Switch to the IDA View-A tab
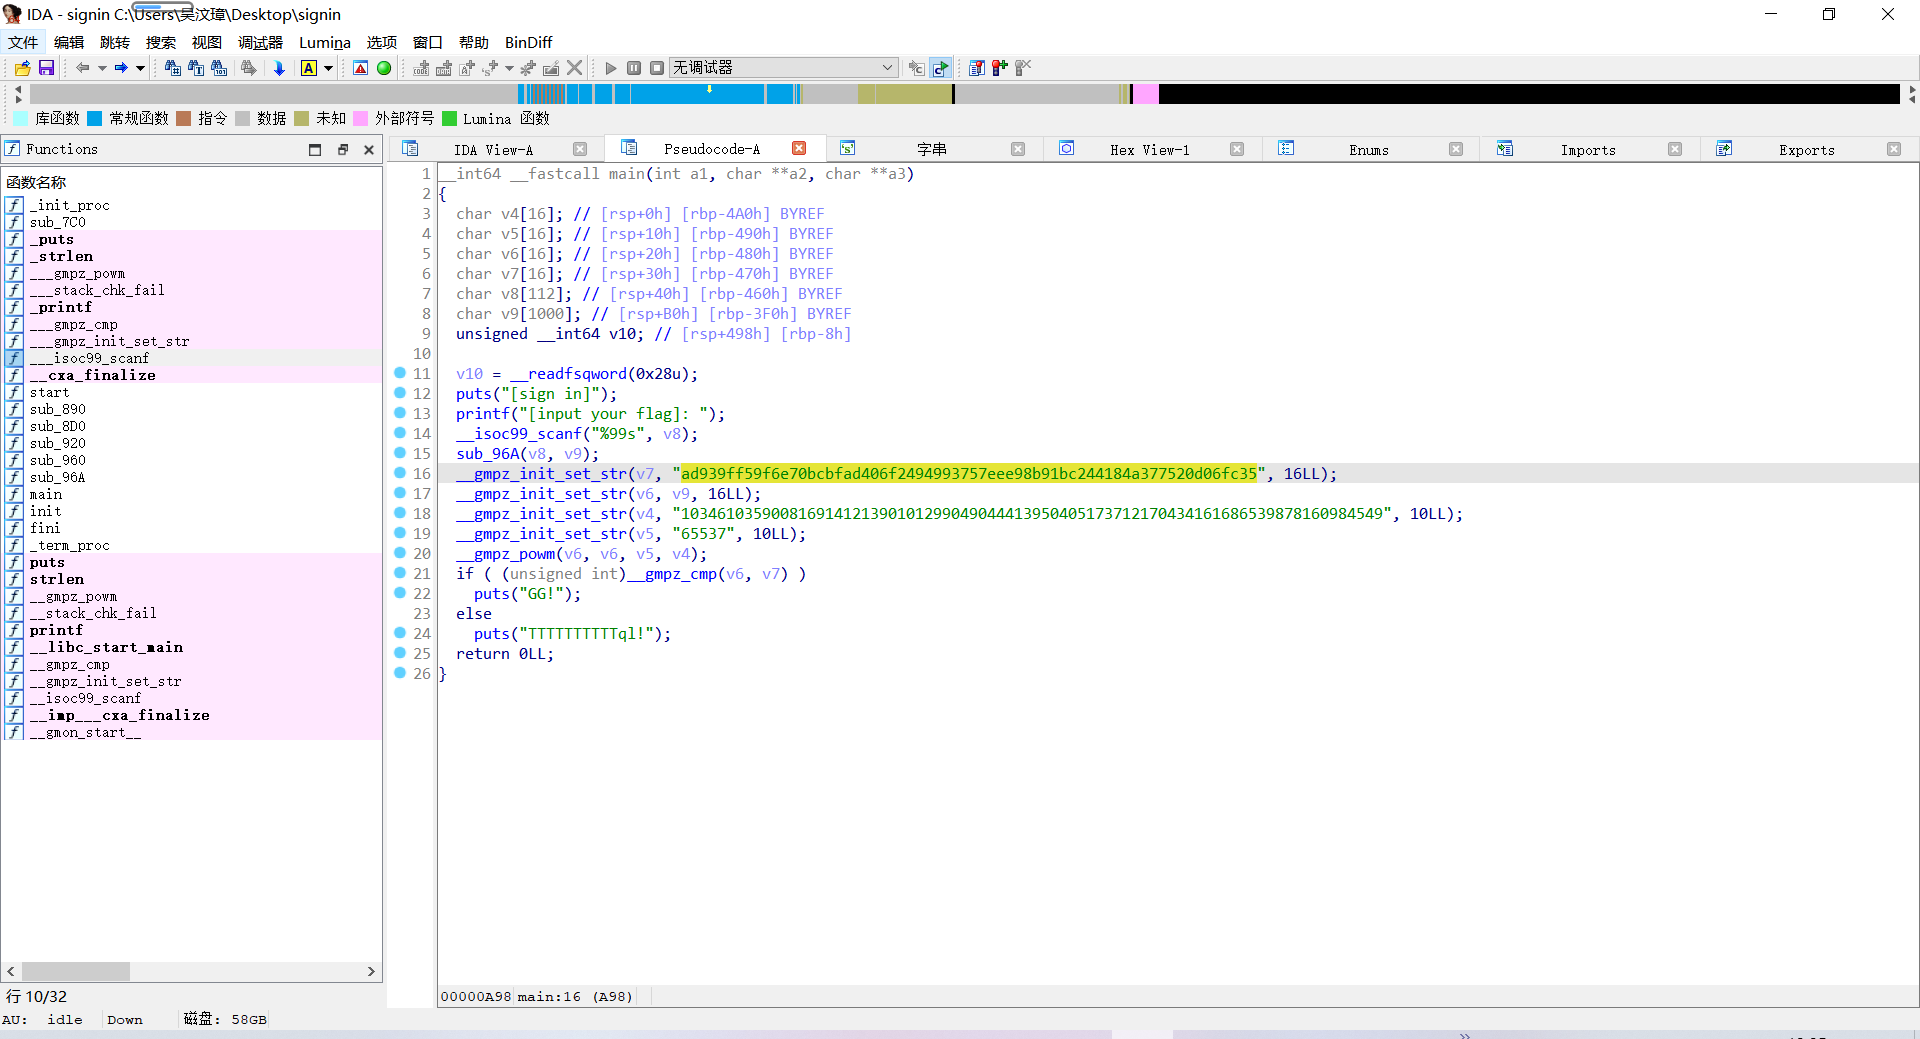Image resolution: width=1920 pixels, height=1039 pixels. [494, 150]
